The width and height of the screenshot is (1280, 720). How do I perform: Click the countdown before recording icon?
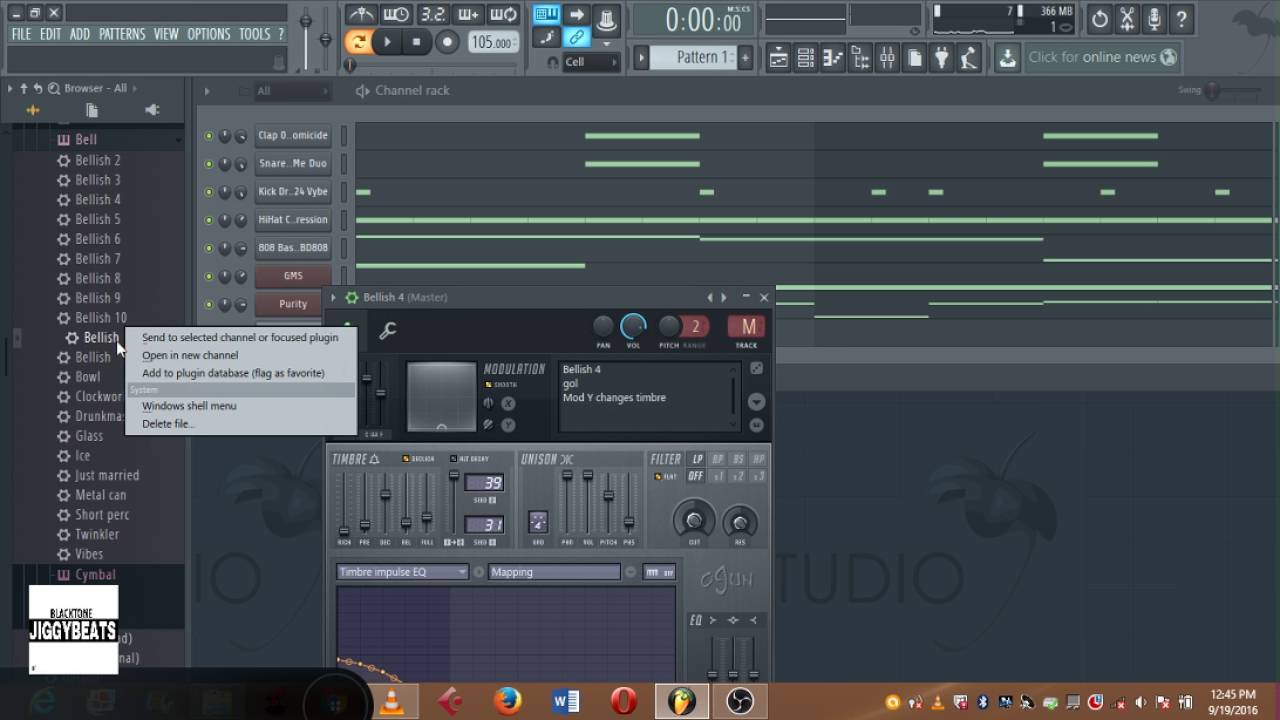[432, 14]
